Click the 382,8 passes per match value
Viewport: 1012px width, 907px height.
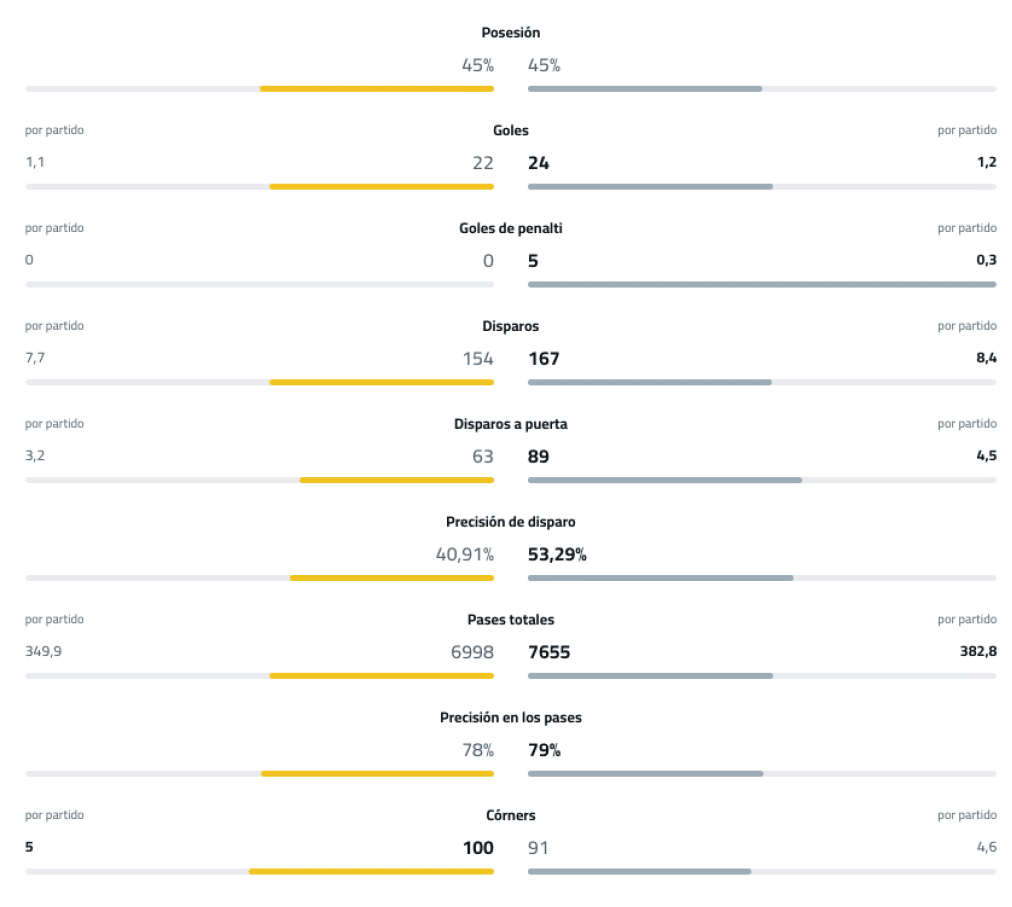pos(977,651)
